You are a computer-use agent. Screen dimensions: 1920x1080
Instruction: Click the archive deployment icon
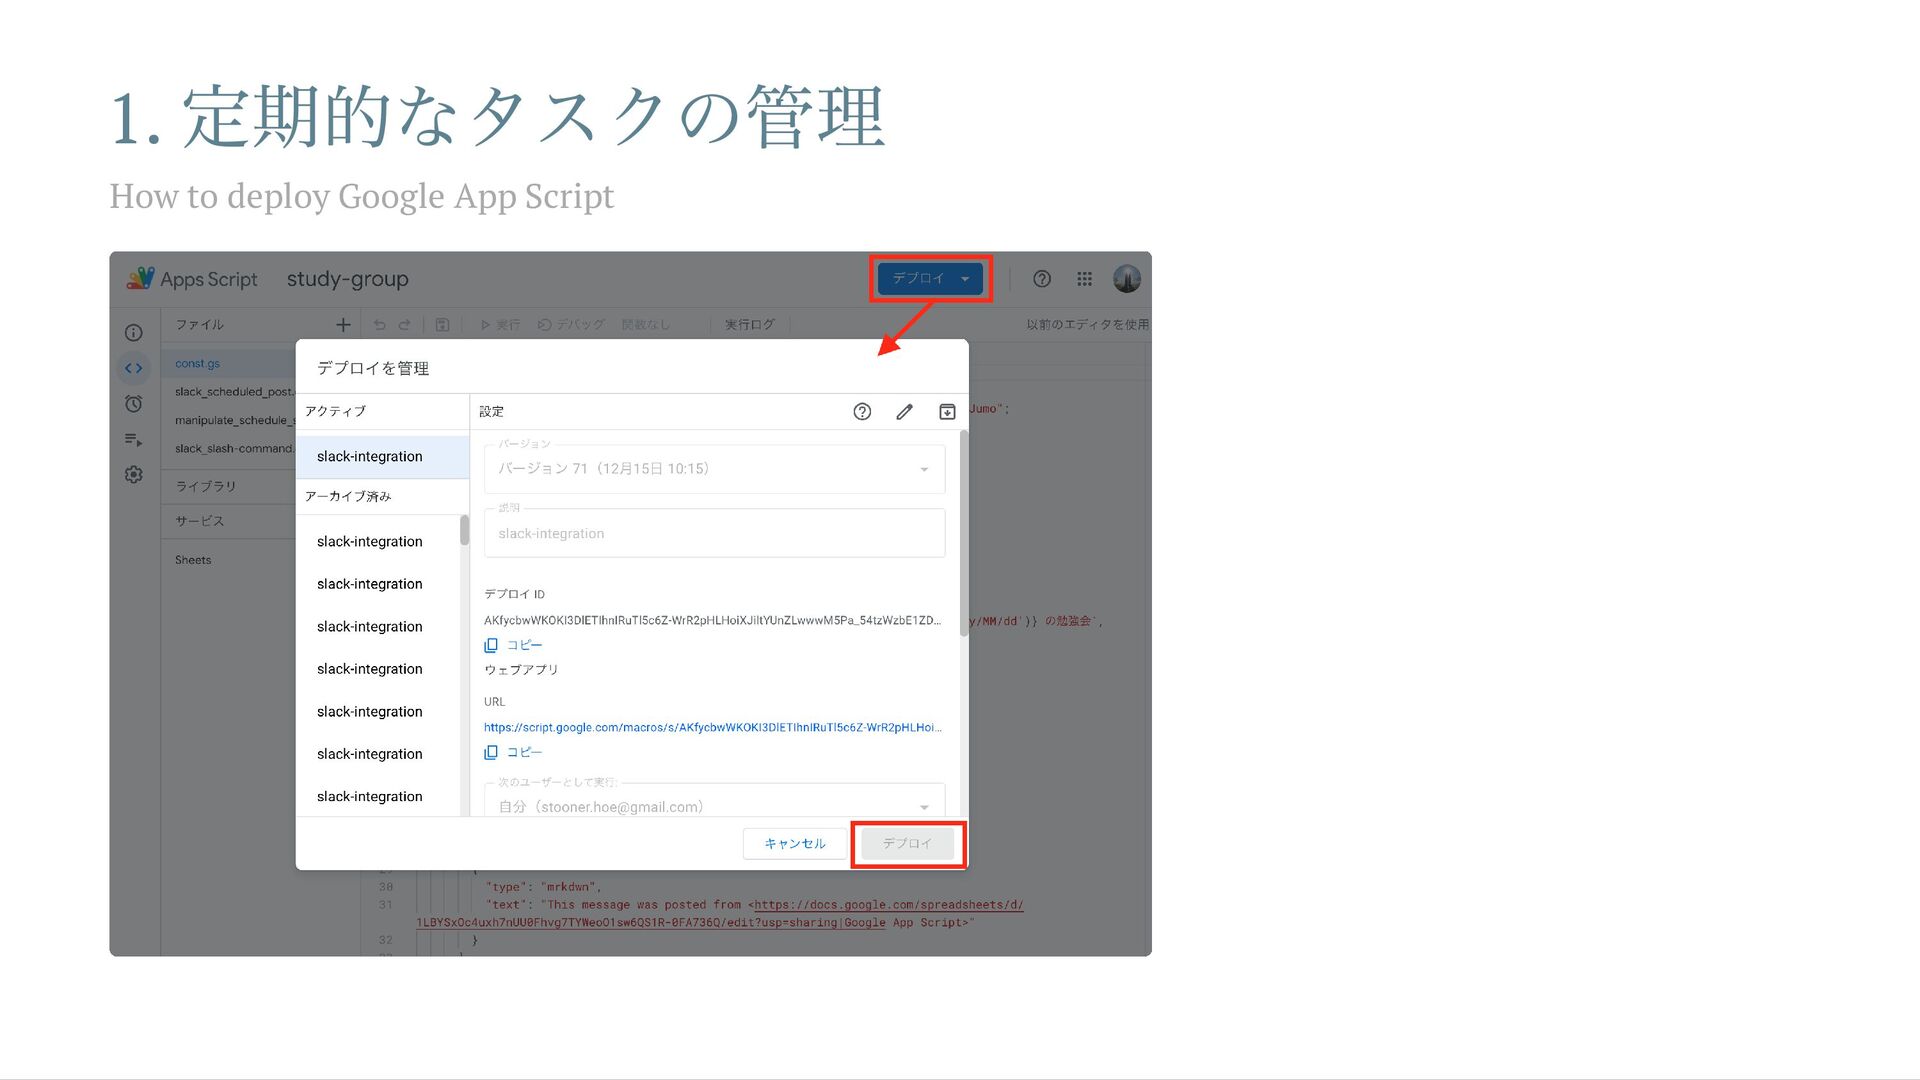pos(947,412)
